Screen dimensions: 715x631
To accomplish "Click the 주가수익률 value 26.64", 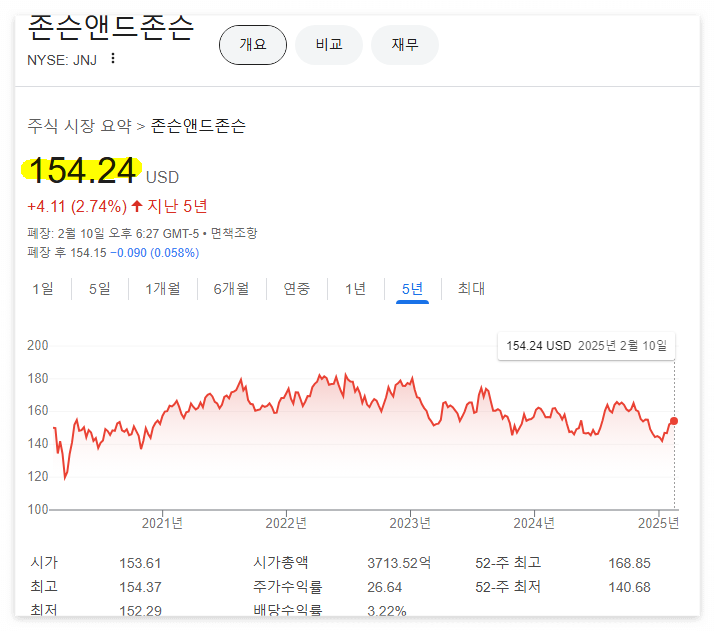I will point(384,587).
